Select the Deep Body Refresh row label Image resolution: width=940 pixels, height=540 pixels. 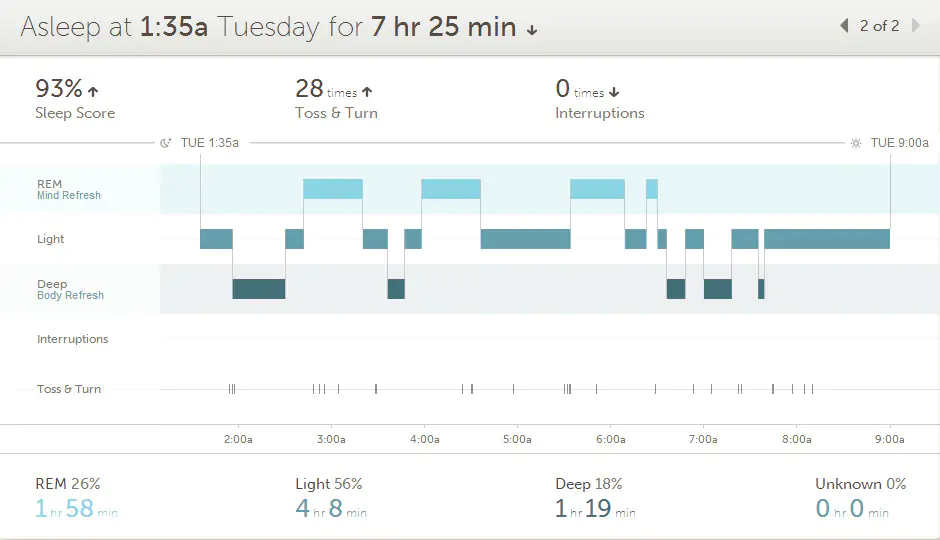click(70, 290)
